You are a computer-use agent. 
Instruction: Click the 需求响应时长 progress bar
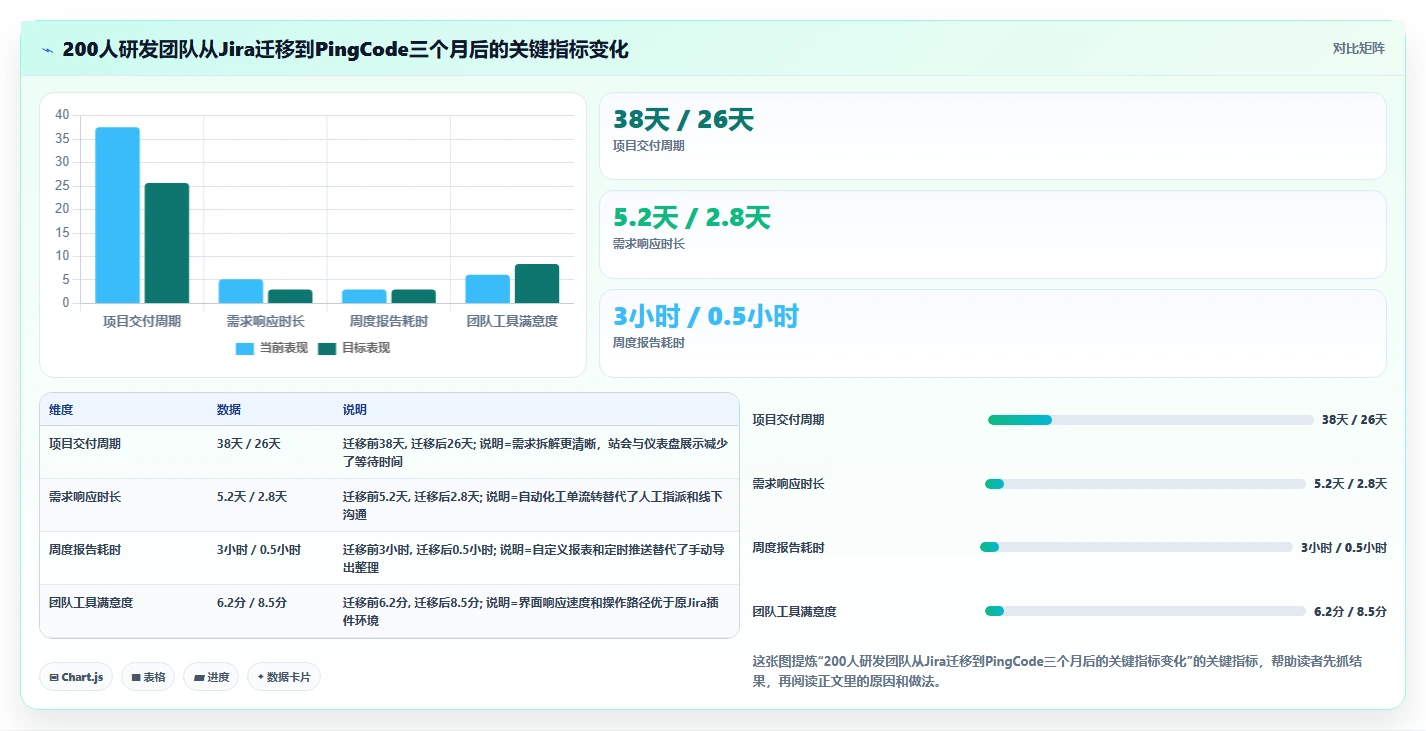1145,484
